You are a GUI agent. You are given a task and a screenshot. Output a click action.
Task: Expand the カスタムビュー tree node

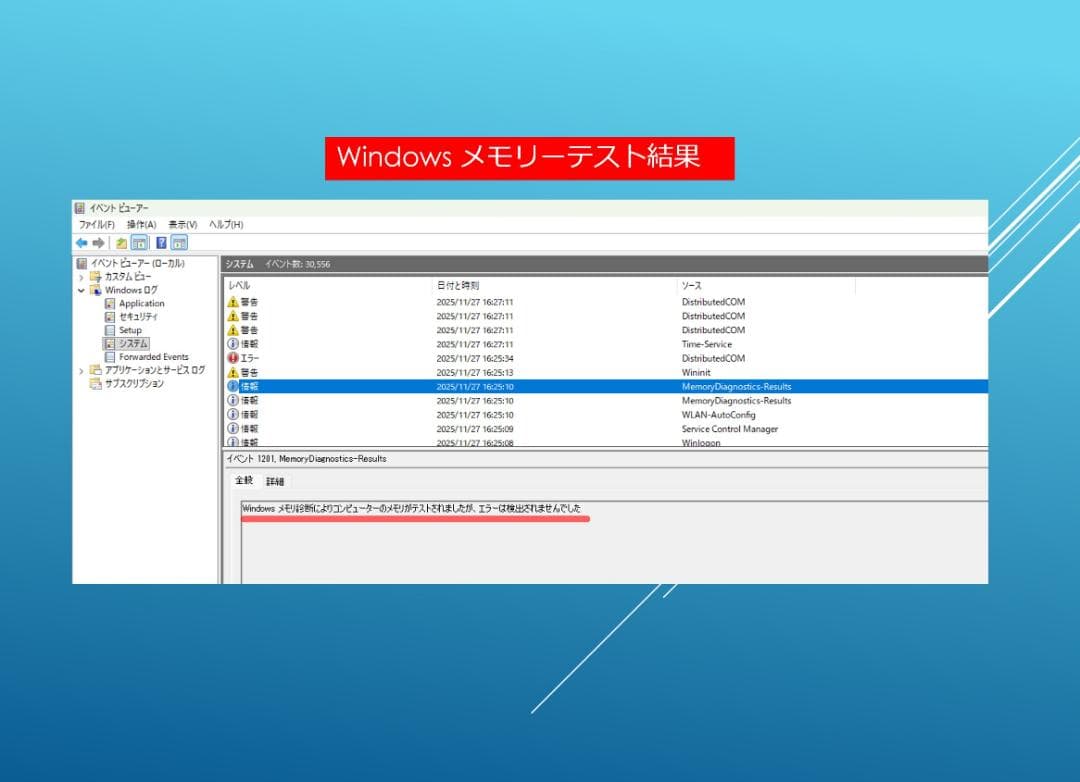click(79, 276)
